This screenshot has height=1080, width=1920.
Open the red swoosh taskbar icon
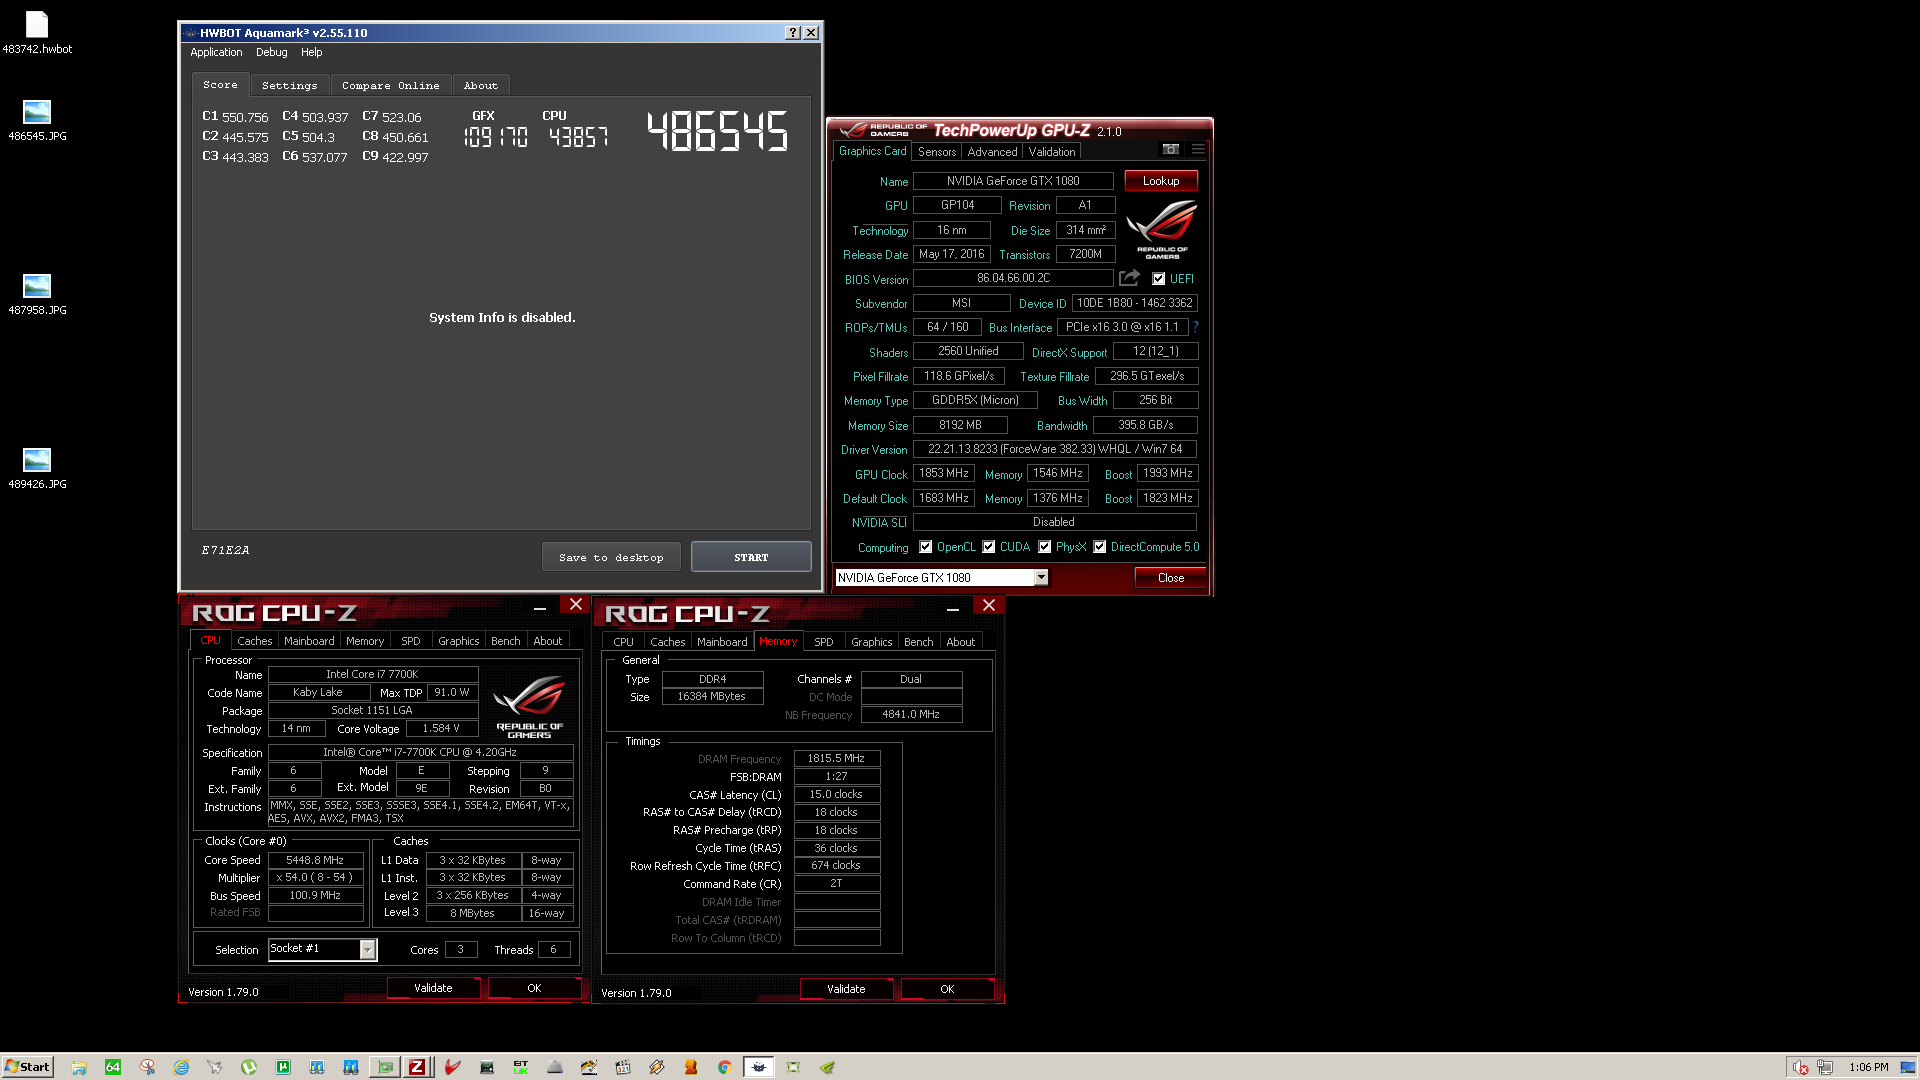(453, 1067)
